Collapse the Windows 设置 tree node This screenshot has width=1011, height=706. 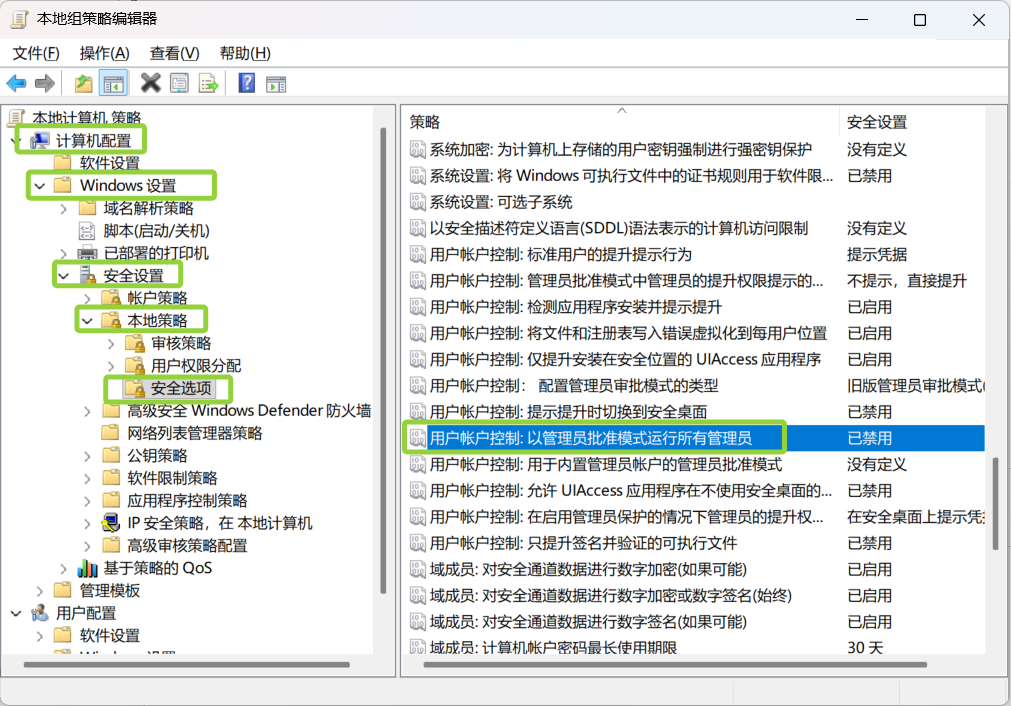[40, 186]
